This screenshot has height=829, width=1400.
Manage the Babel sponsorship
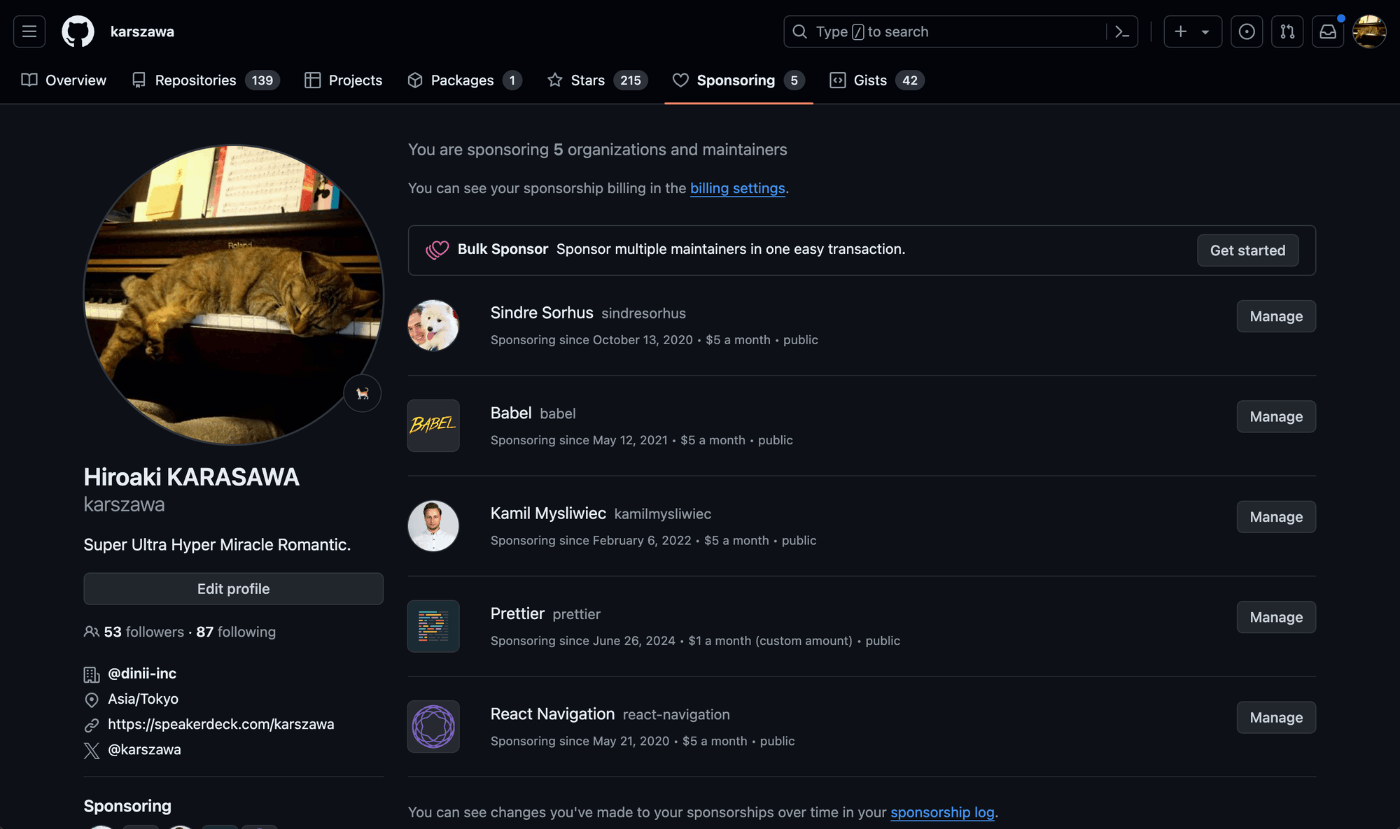1276,416
